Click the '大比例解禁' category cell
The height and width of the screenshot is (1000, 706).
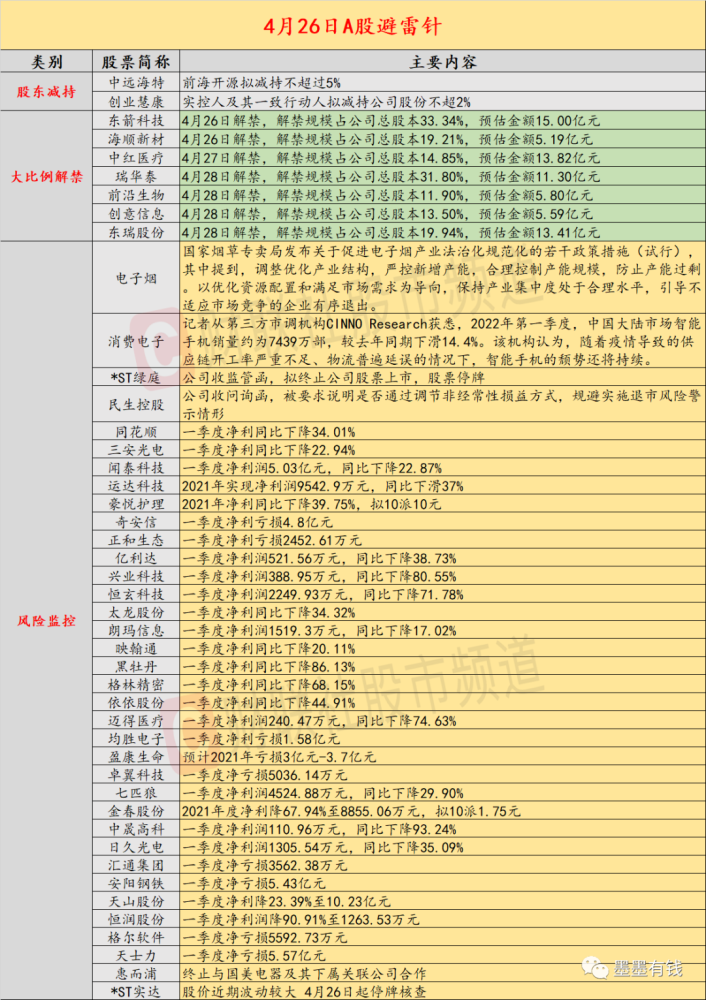[x=47, y=176]
